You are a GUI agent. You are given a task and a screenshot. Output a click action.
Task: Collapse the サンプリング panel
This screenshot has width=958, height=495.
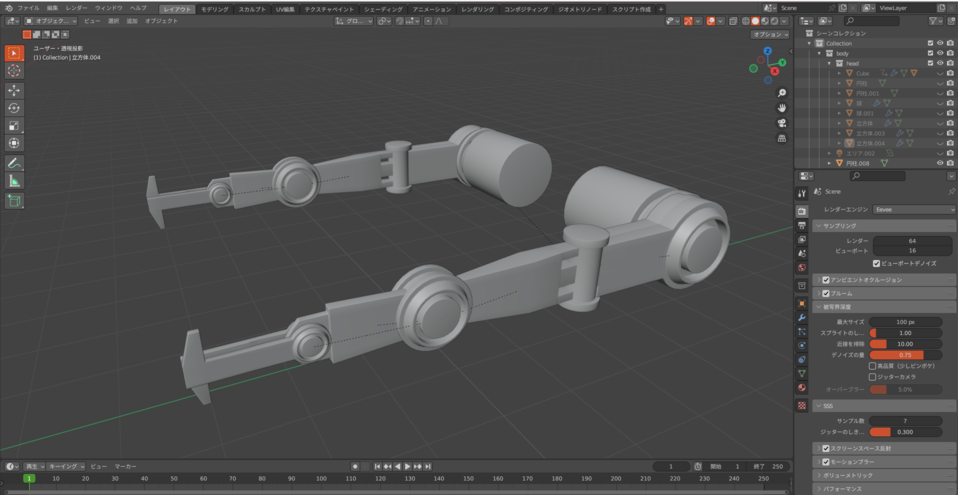point(840,225)
